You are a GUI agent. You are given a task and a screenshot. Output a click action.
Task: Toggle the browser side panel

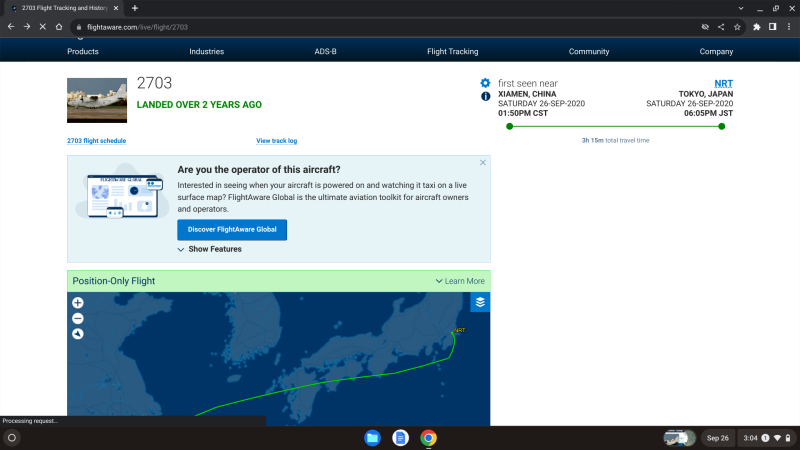point(772,27)
